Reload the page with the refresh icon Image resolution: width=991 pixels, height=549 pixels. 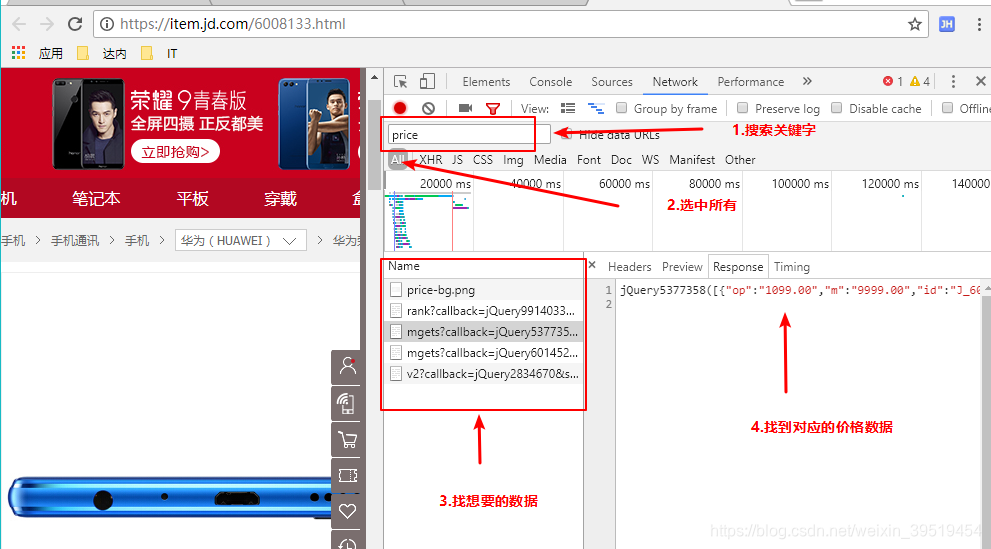75,24
